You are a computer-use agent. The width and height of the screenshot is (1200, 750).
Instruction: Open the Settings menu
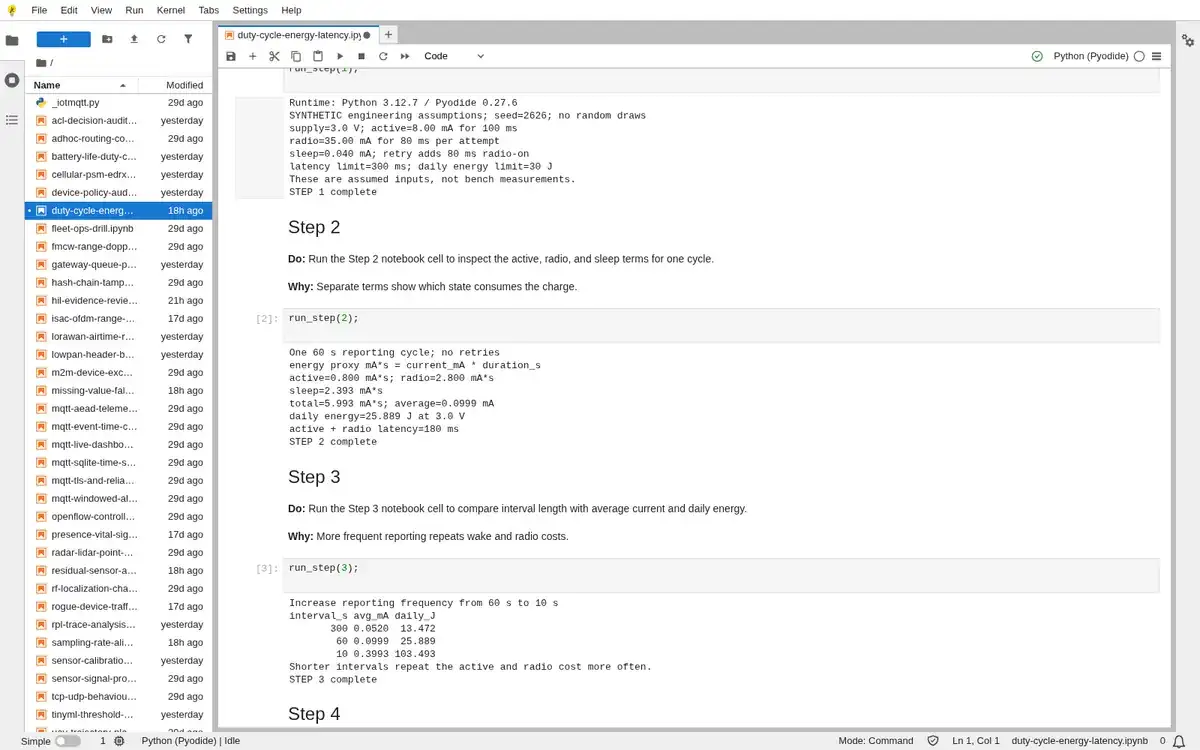(x=250, y=10)
